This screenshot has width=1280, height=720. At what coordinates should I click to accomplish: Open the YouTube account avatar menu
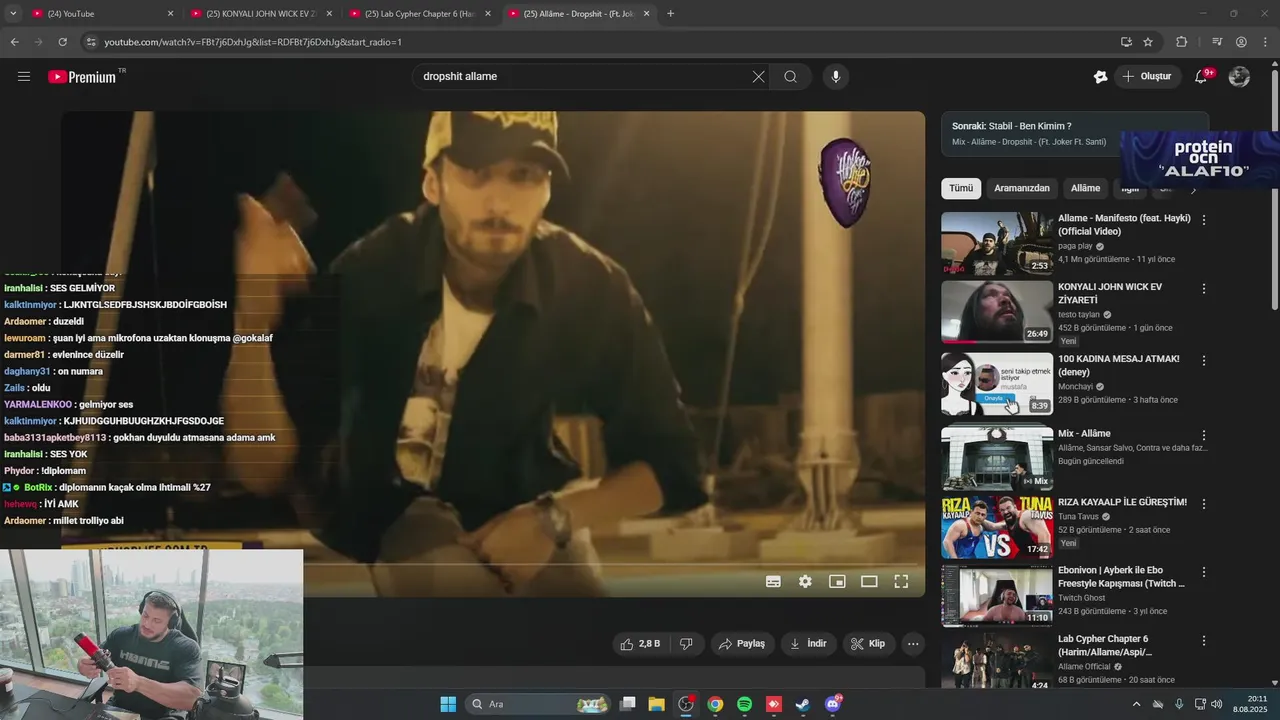pos(1239,76)
